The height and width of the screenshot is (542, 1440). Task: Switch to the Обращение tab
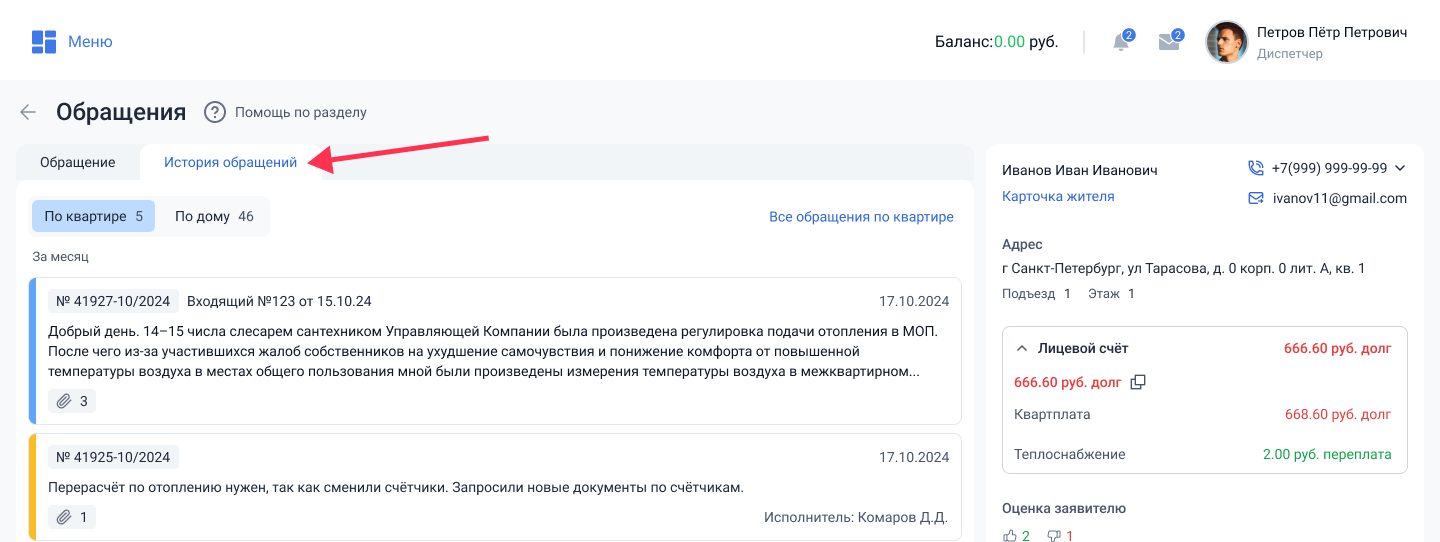[77, 162]
